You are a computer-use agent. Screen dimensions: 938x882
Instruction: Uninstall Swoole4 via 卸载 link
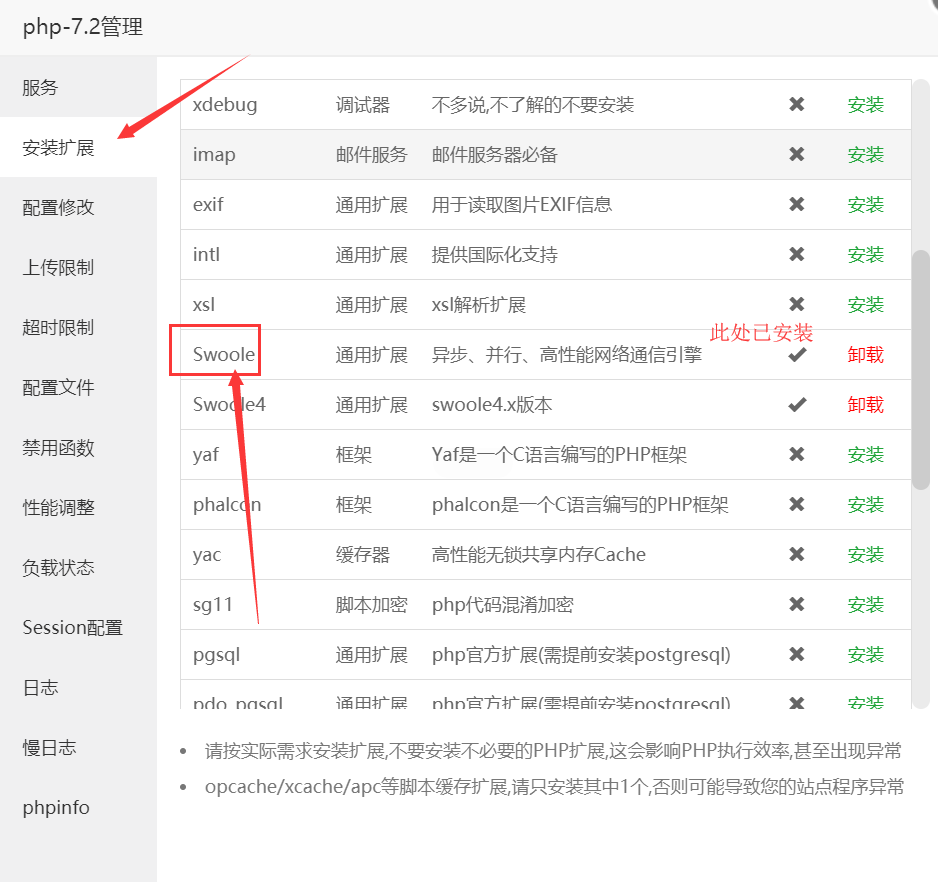pyautogui.click(x=865, y=405)
